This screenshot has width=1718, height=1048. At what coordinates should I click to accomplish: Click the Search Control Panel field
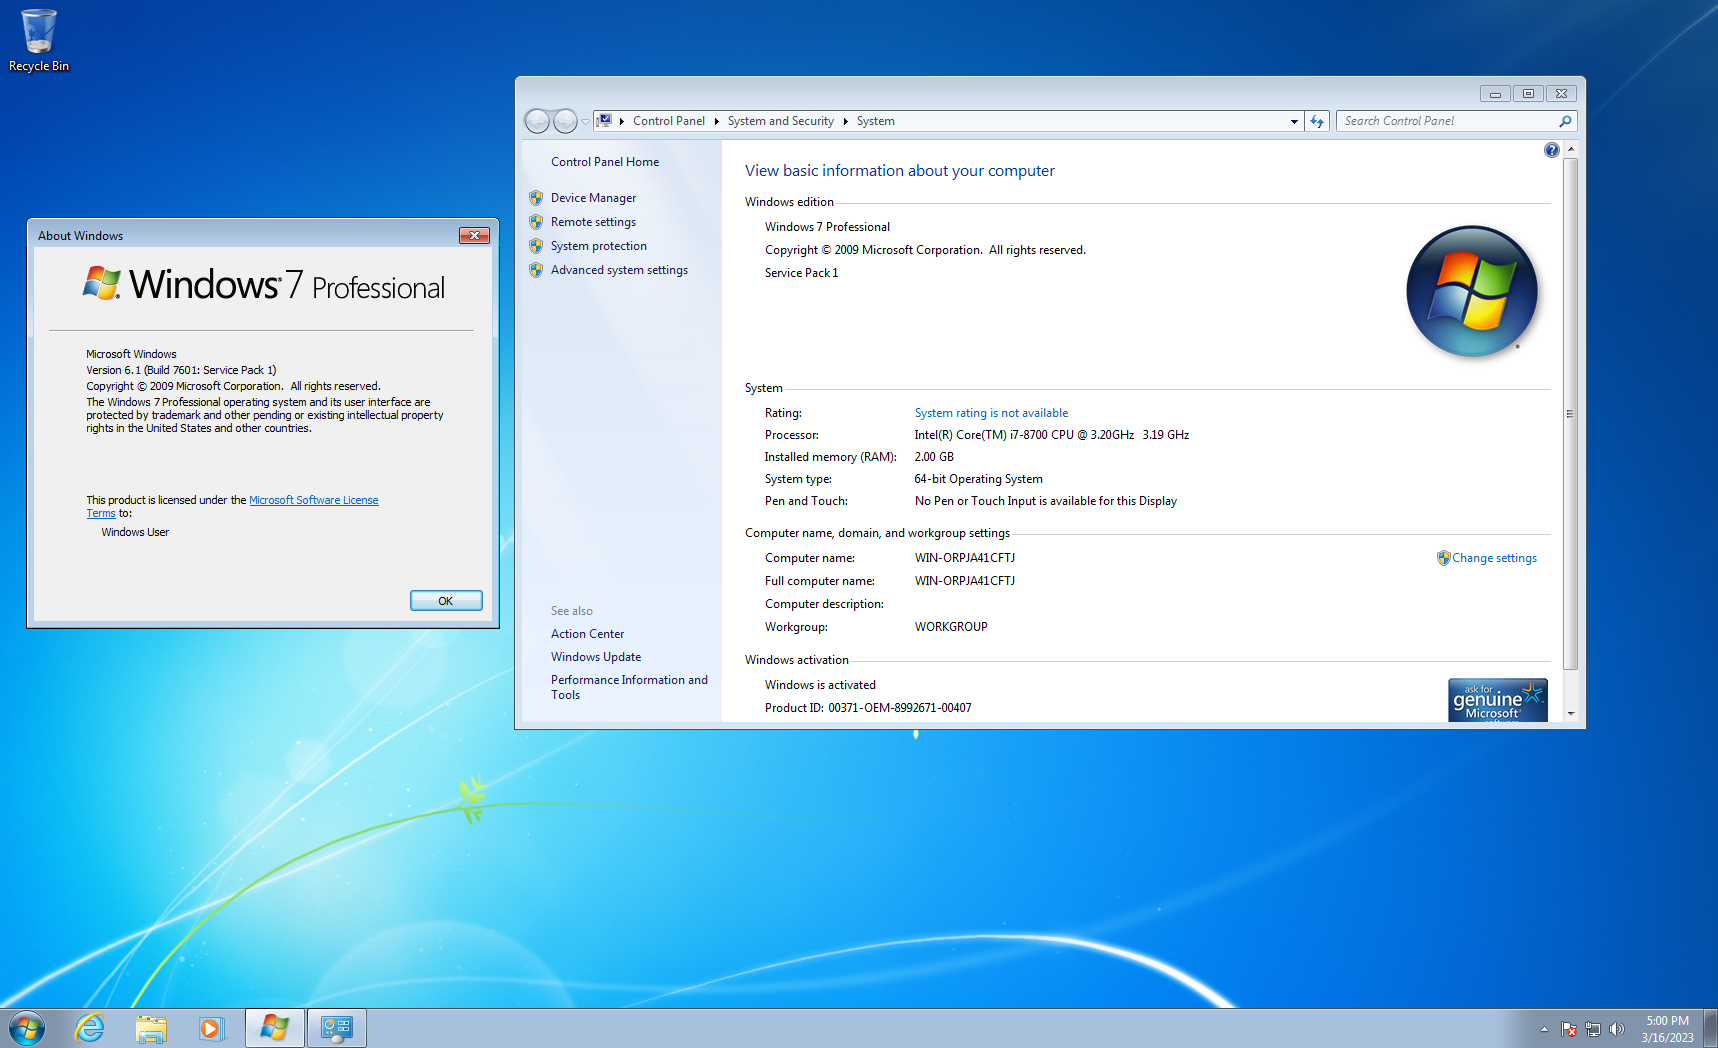point(1447,121)
